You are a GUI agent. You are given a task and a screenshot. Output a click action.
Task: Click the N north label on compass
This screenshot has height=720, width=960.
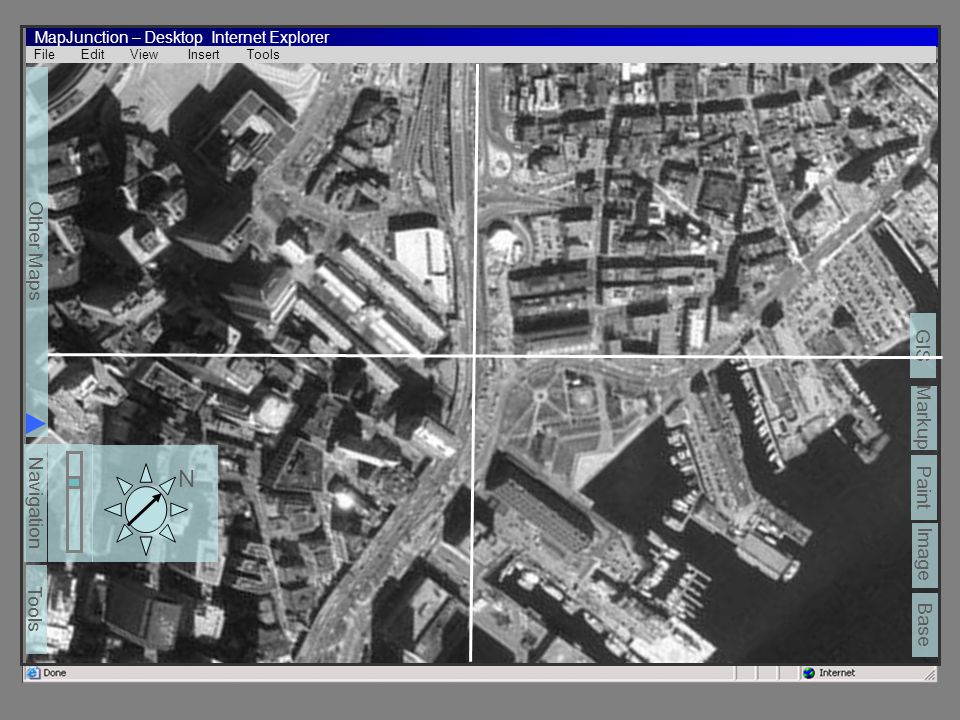tap(187, 479)
